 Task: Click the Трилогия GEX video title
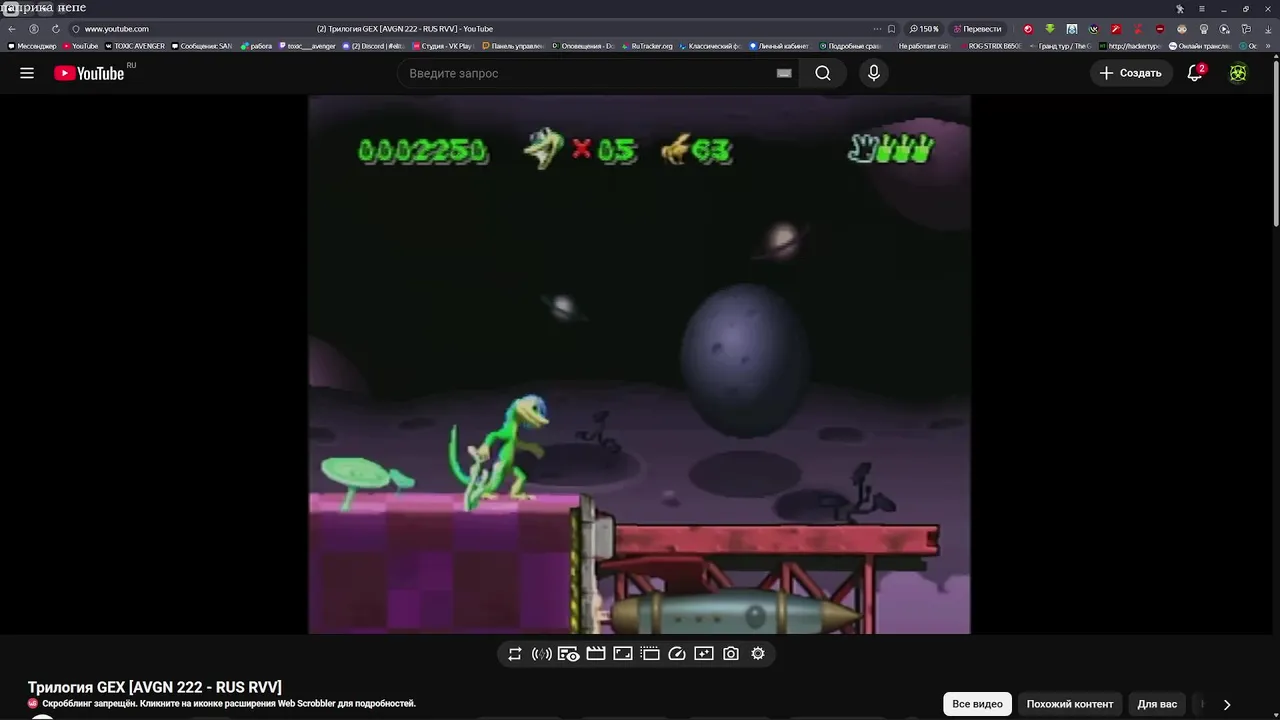point(155,687)
